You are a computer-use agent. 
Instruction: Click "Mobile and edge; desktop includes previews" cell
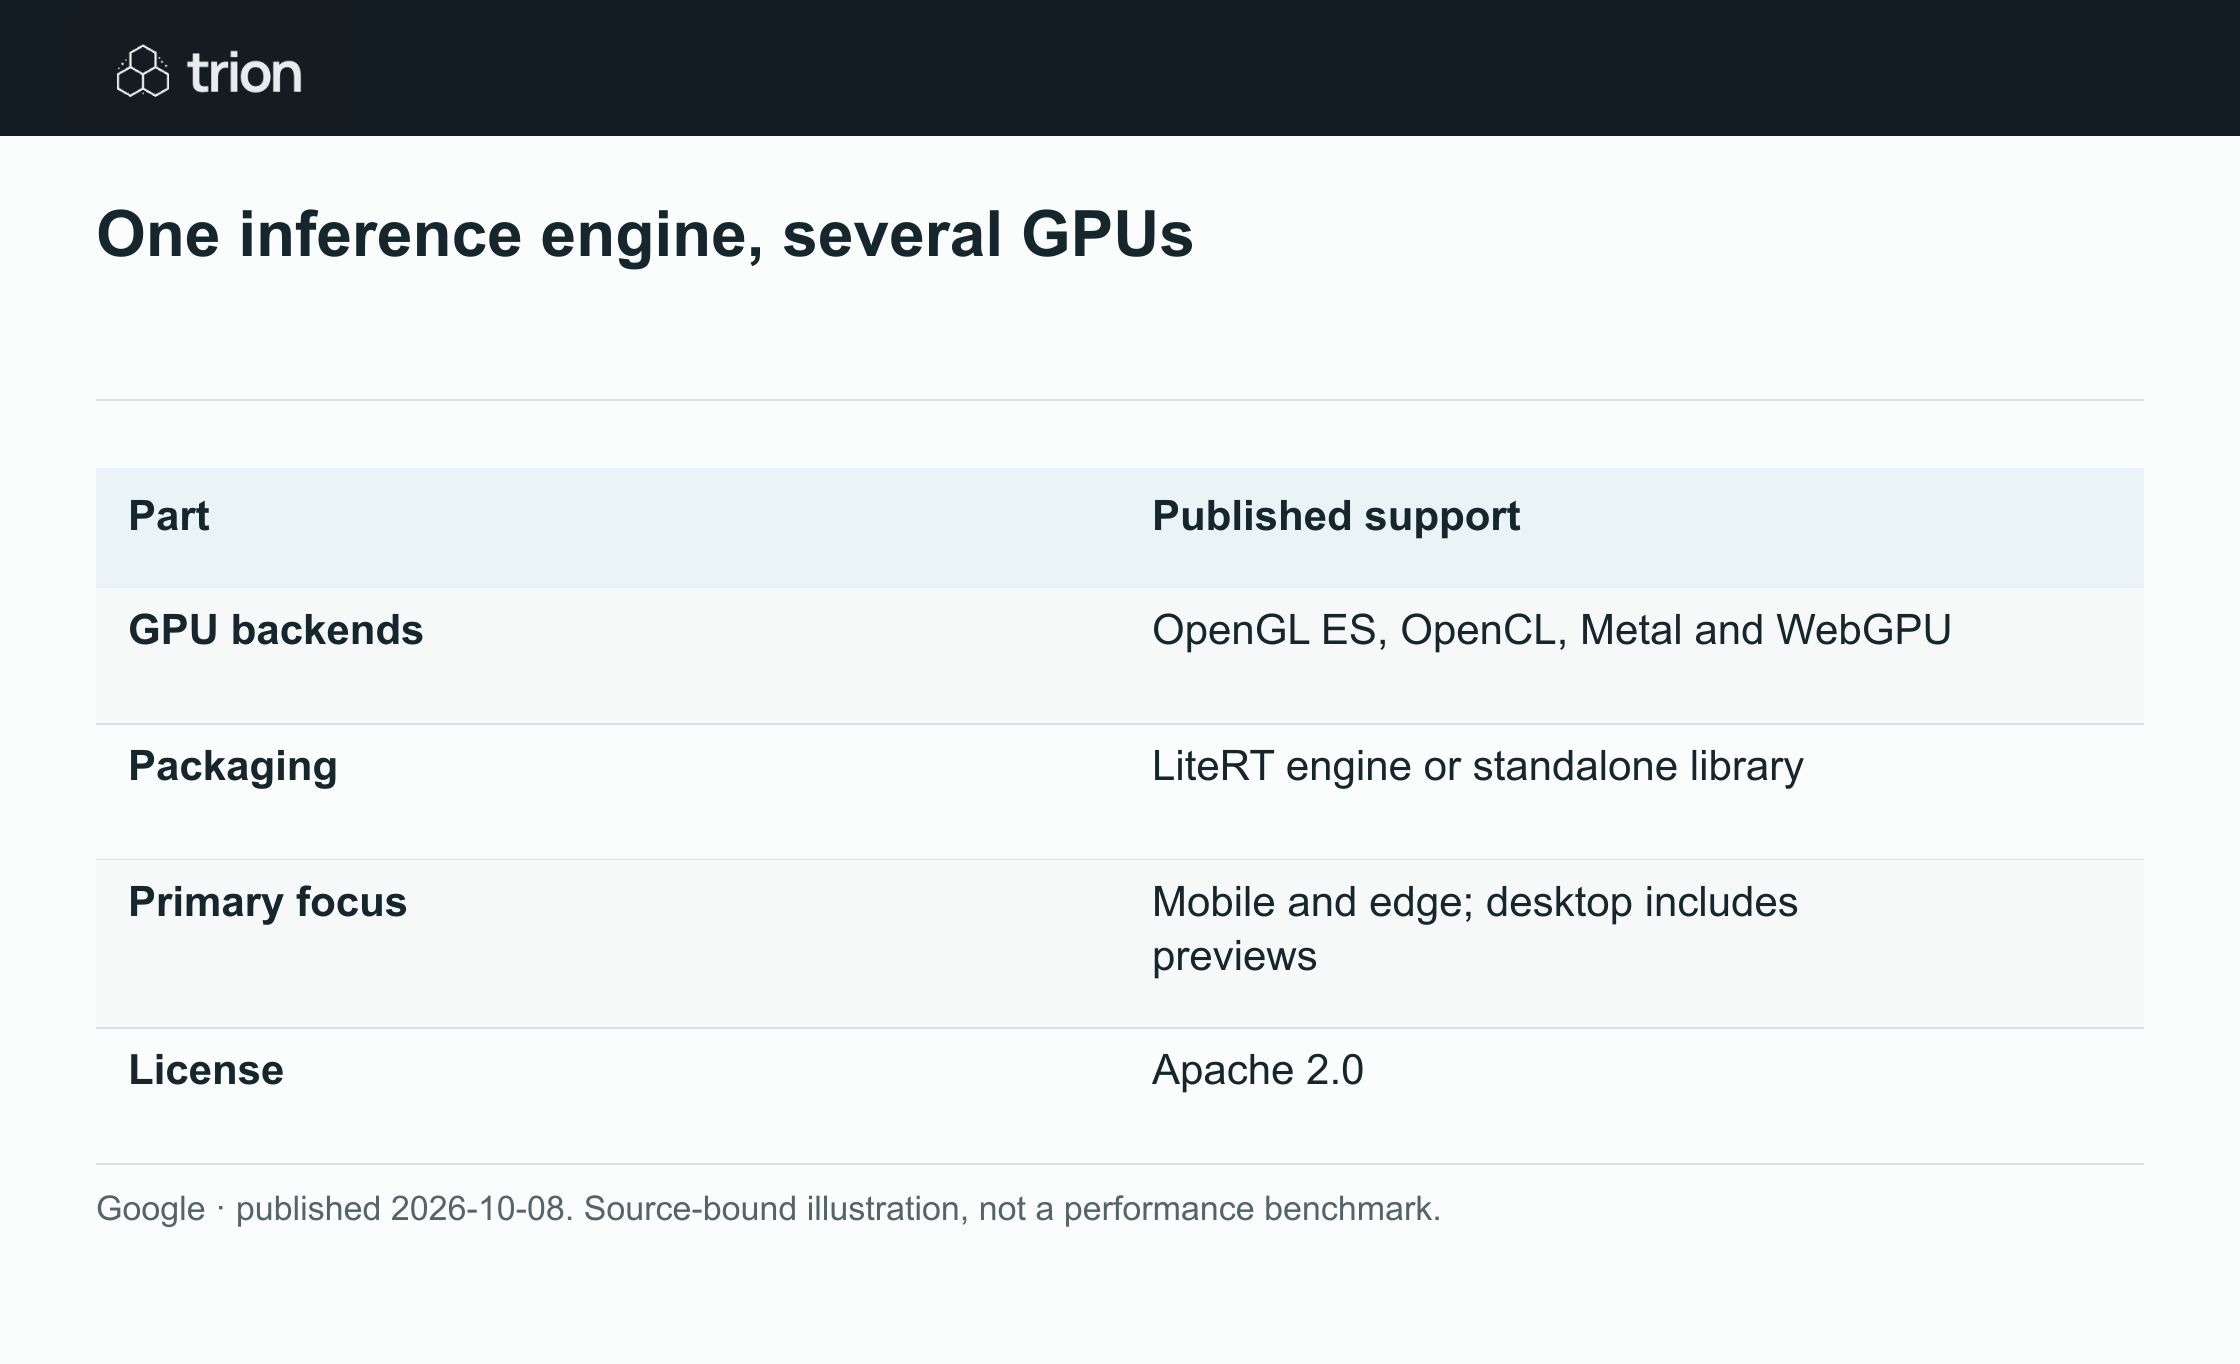click(x=1474, y=929)
